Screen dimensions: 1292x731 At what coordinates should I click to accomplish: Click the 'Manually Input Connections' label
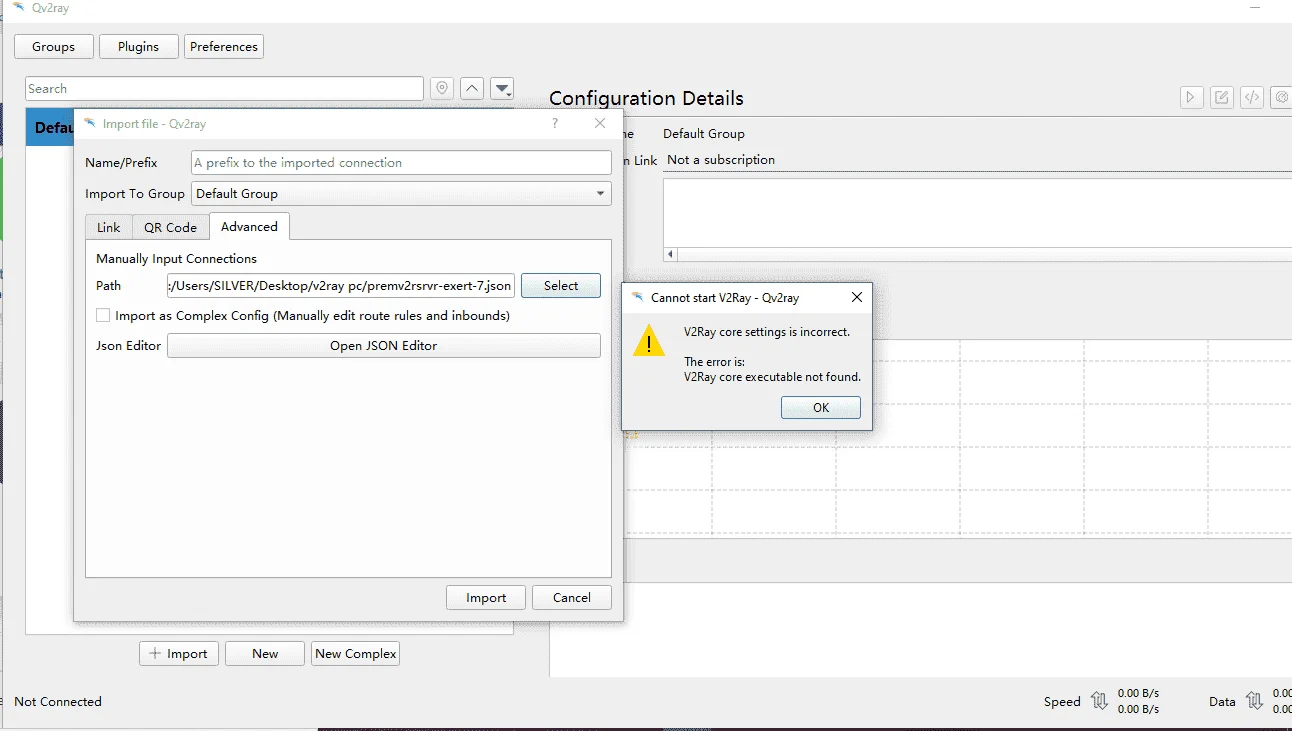point(176,258)
